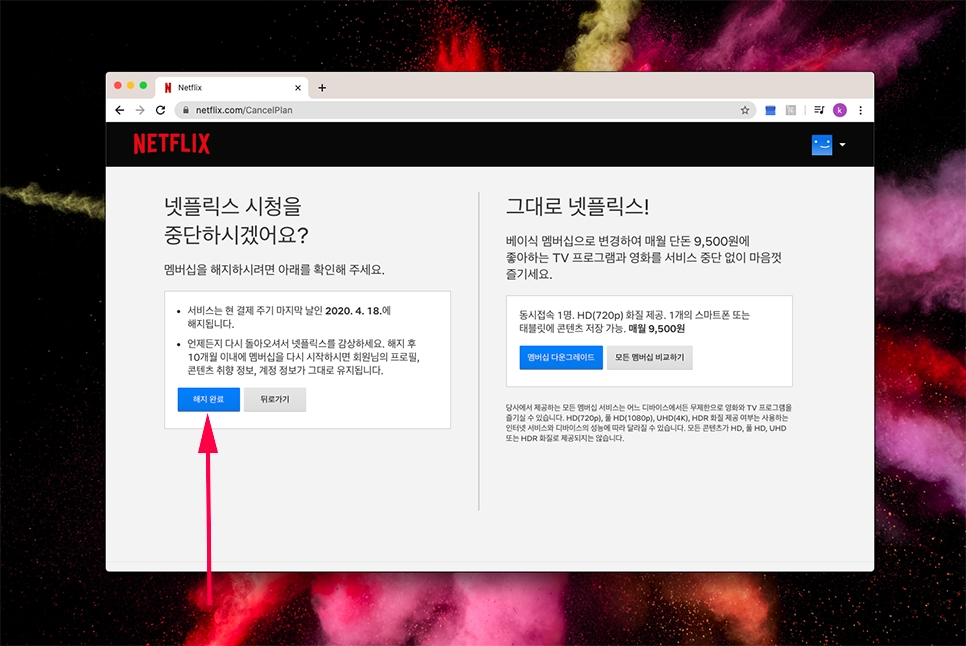Click the 멤버십 다운그레이드 button
This screenshot has width=966, height=646.
(x=561, y=357)
